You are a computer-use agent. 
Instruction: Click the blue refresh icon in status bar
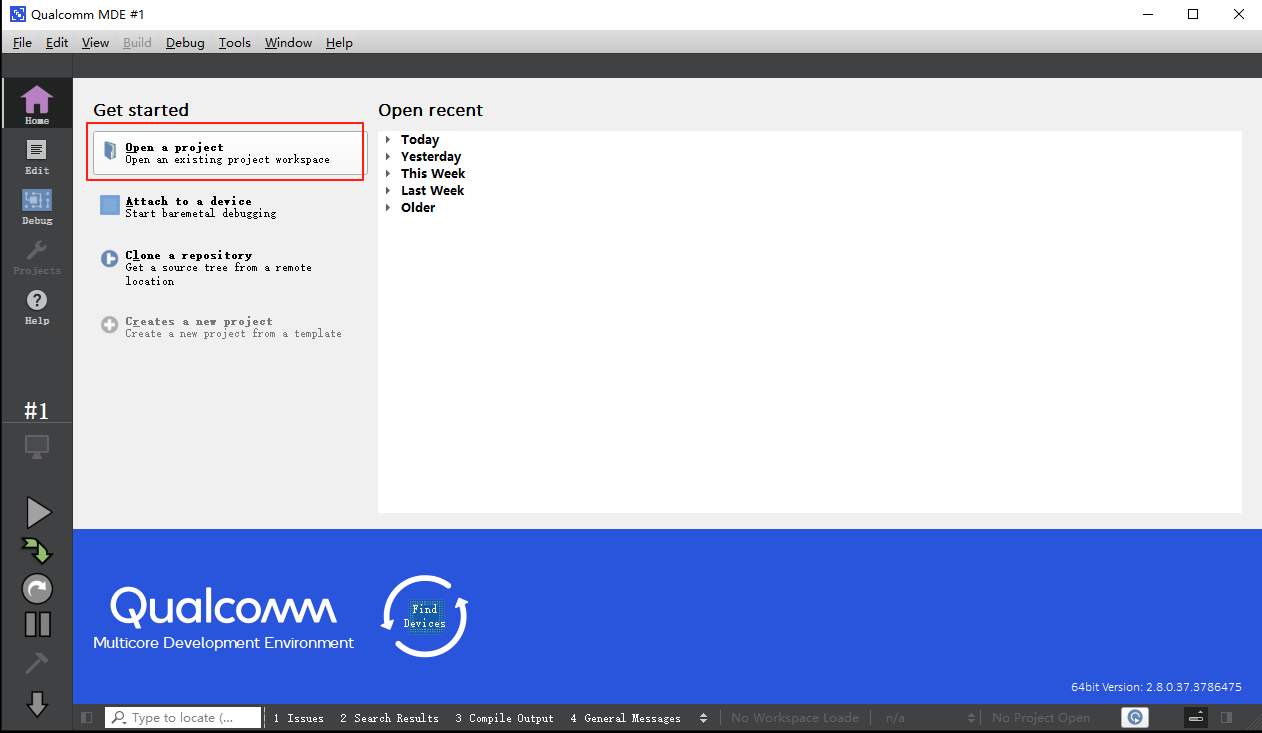[1135, 717]
